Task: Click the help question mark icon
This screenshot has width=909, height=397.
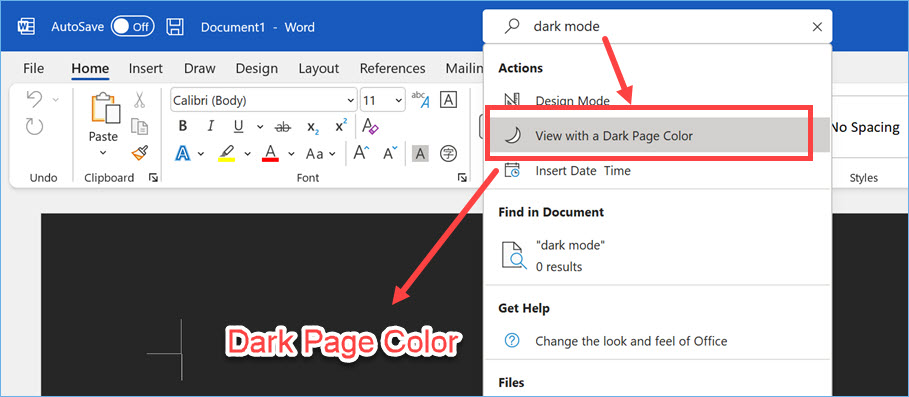Action: pyautogui.click(x=512, y=341)
